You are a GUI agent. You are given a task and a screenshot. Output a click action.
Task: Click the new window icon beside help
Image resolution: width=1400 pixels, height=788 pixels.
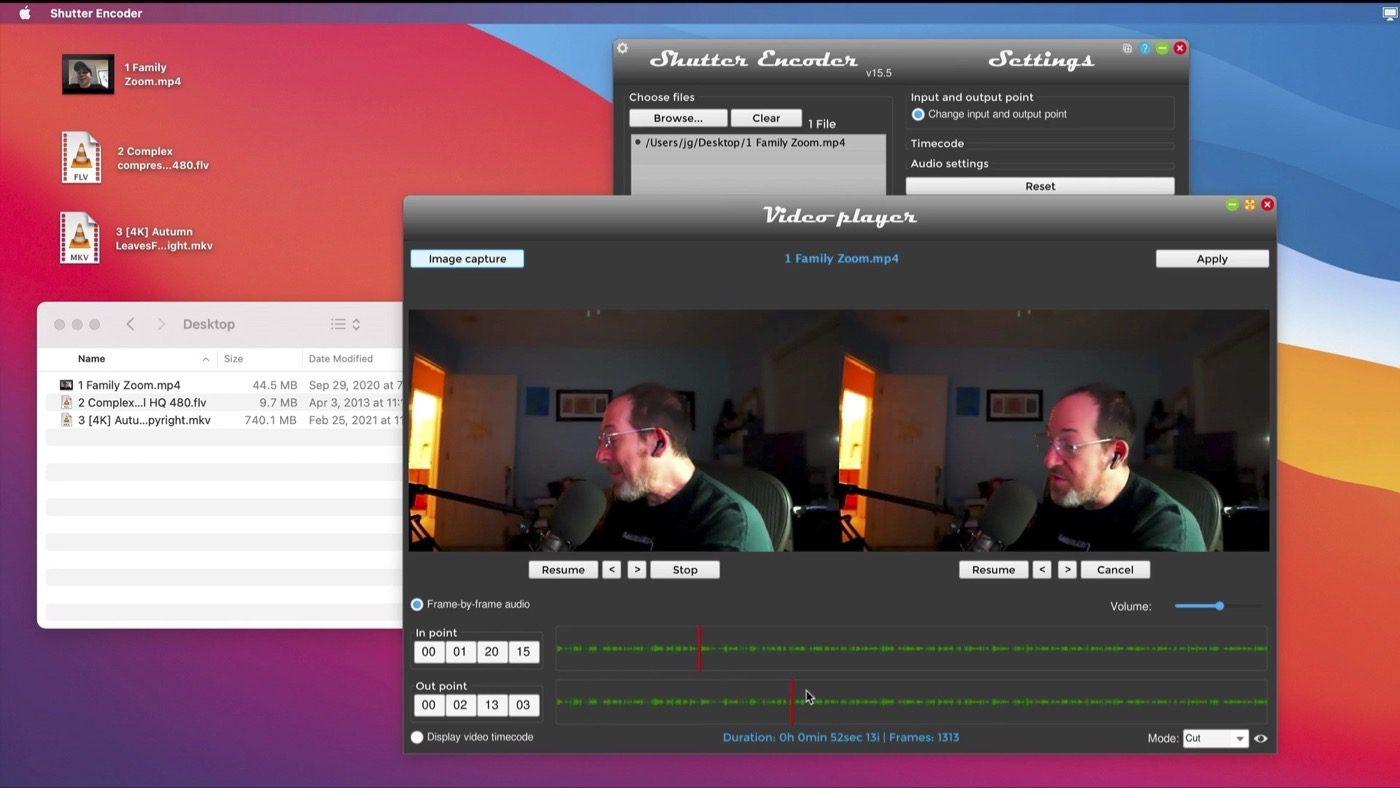[x=1127, y=48]
